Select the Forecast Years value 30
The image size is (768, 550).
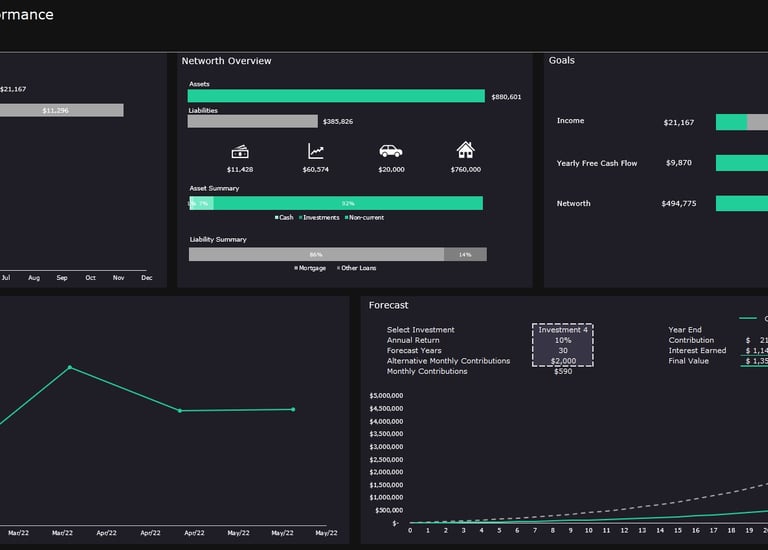coord(563,351)
